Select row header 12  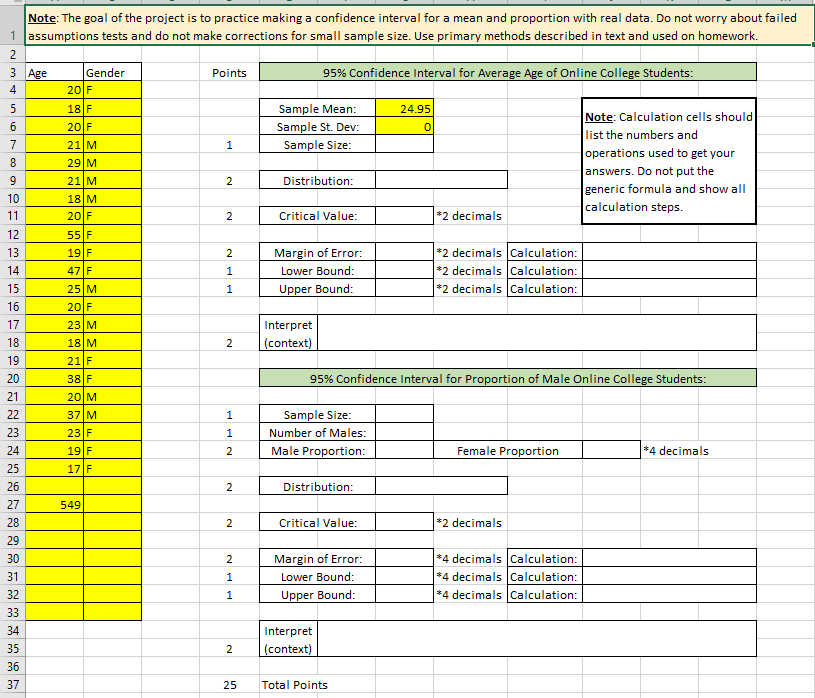[12, 234]
